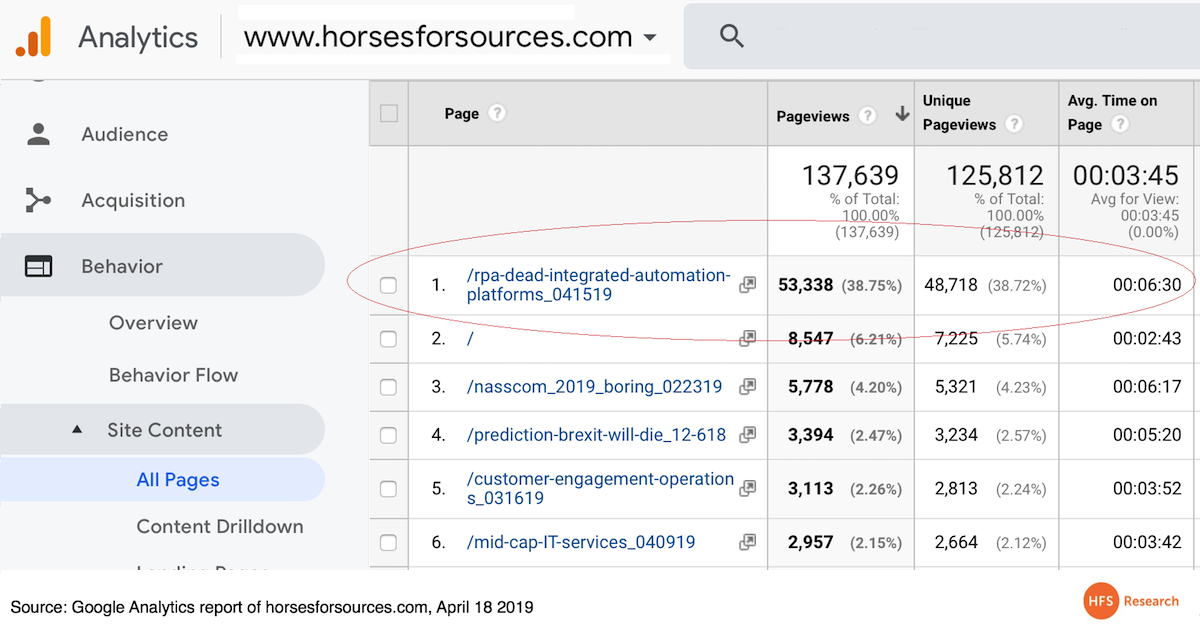Image resolution: width=1200 pixels, height=626 pixels.
Task: Open /rpa-dead-integrated-automation-platforms_041519 page link
Action: [599, 285]
